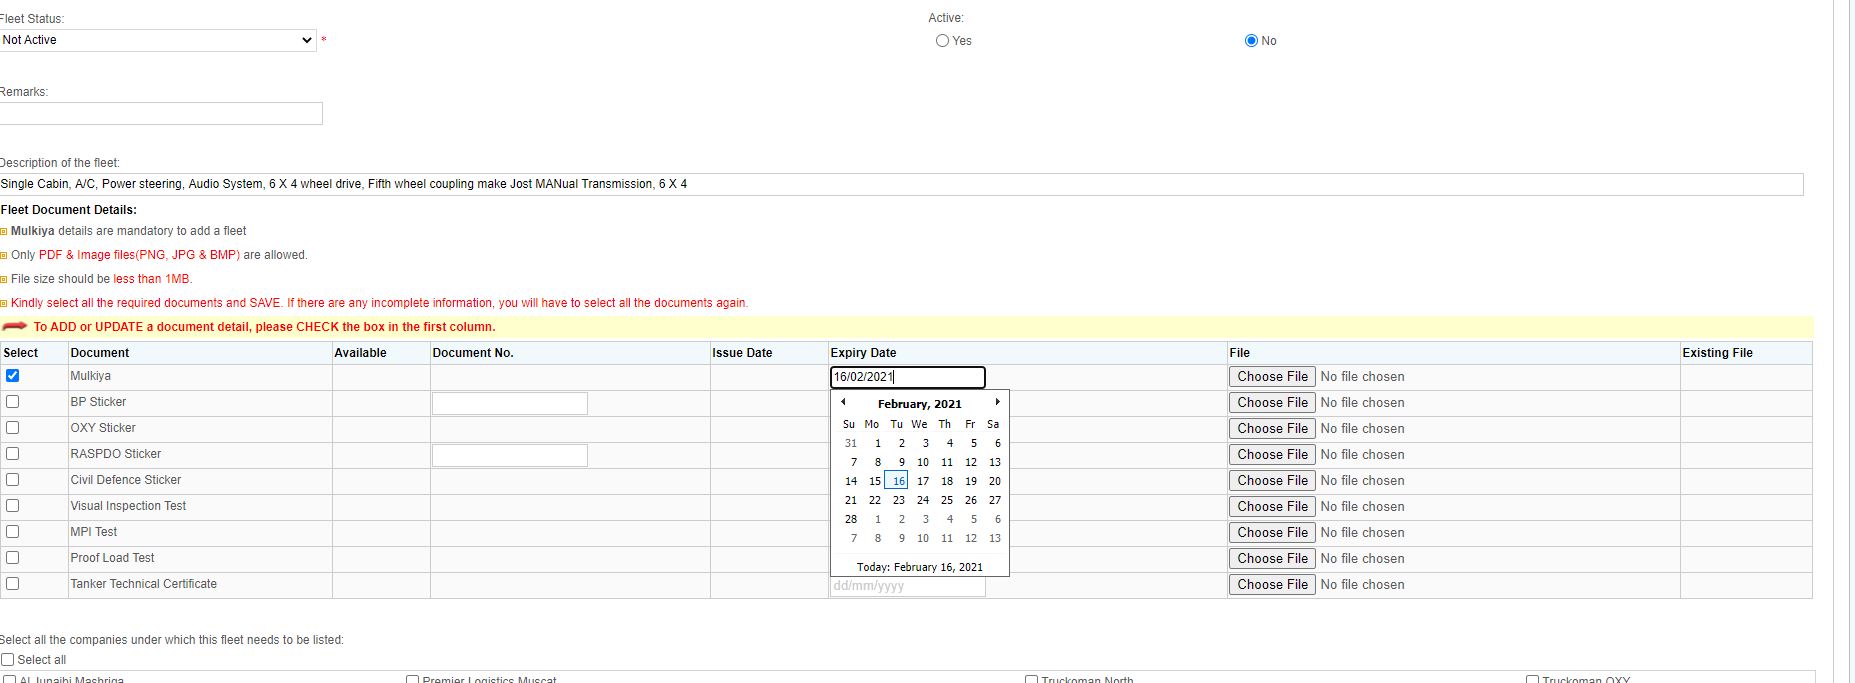Image resolution: width=1855 pixels, height=683 pixels.
Task: Open the Fleet Status dropdown
Action: click(158, 40)
